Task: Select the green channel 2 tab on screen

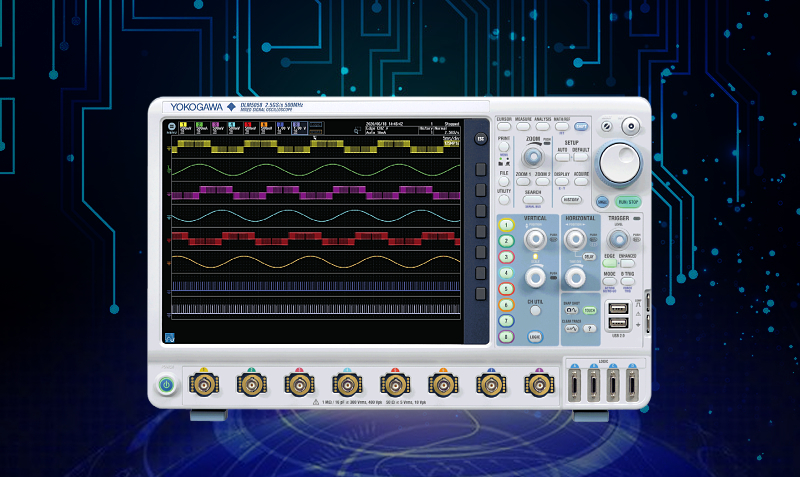Action: (202, 128)
